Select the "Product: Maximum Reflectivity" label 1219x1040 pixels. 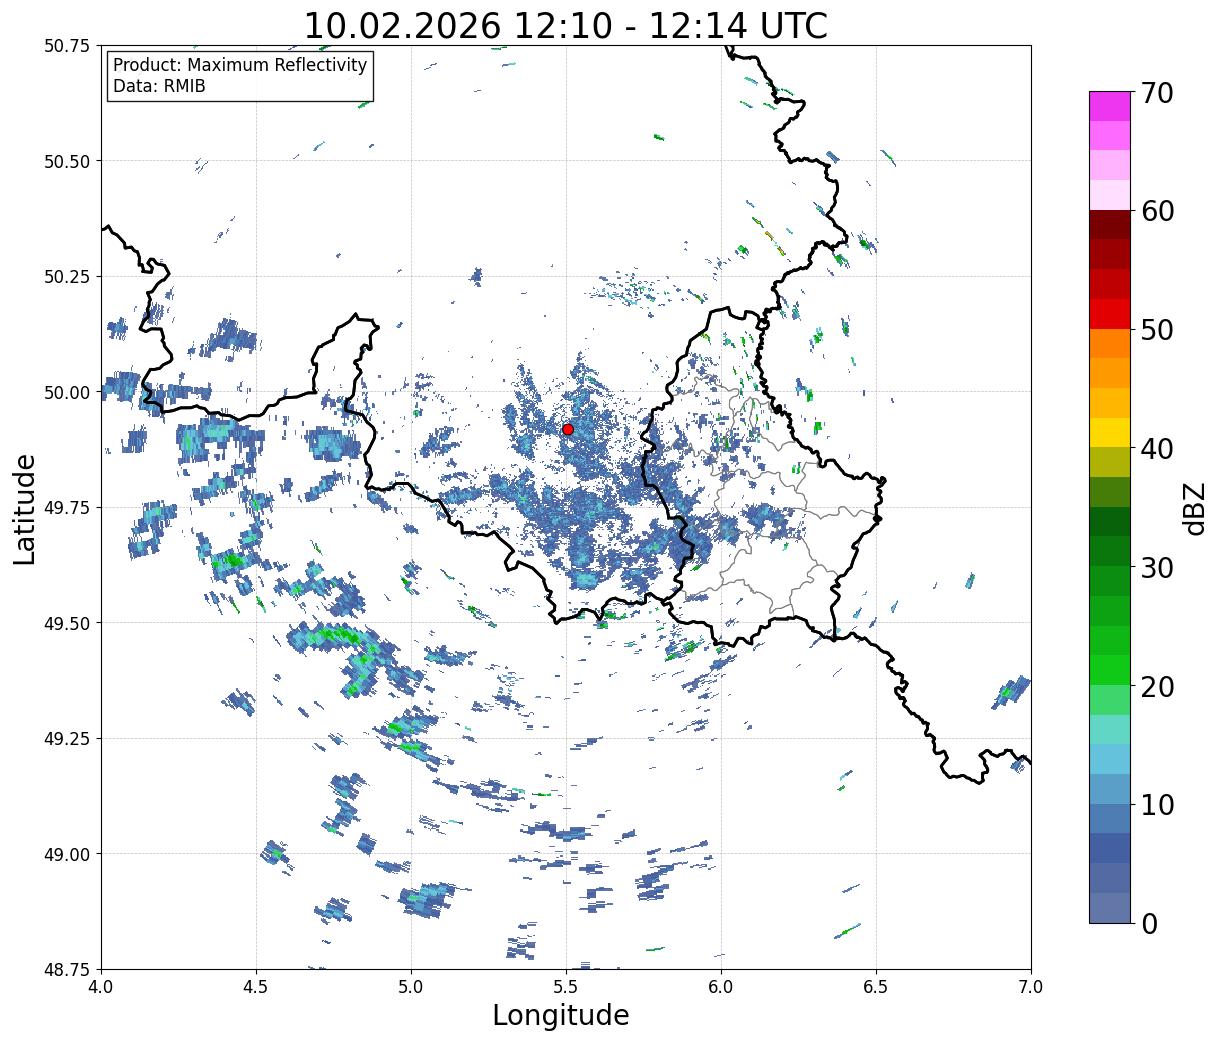click(240, 66)
